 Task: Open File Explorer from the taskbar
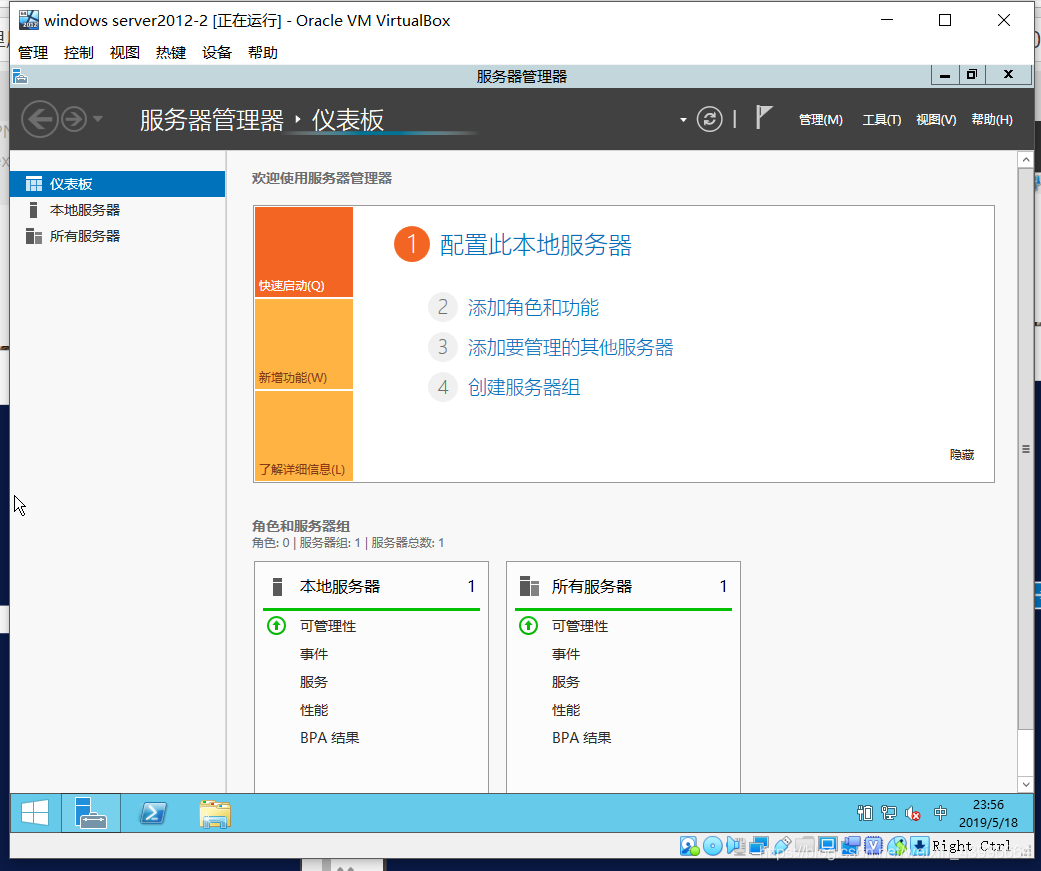[x=214, y=814]
